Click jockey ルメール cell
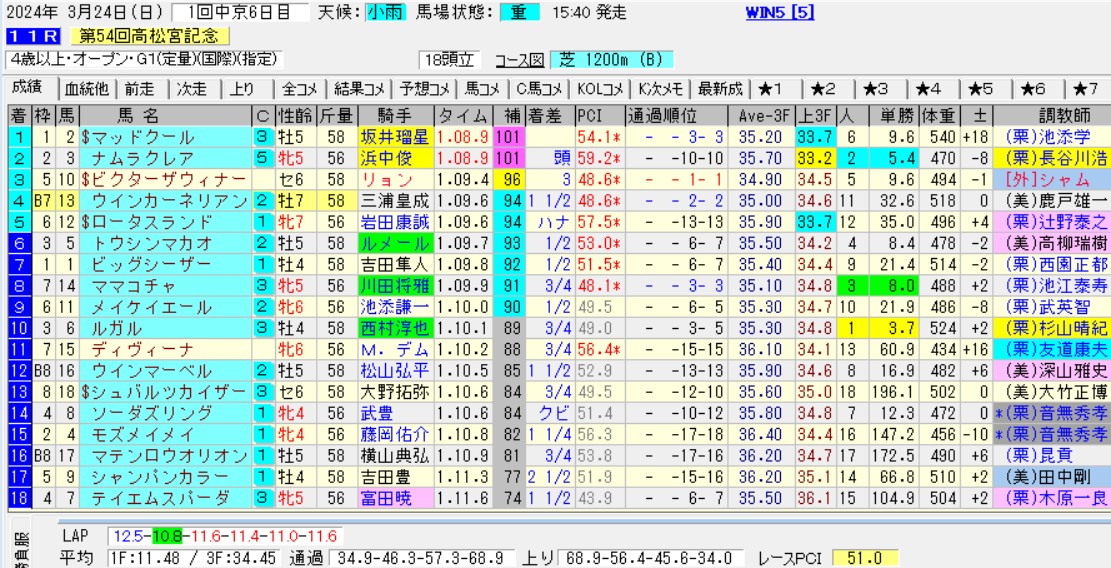The image size is (1111, 568). pyautogui.click(x=395, y=242)
